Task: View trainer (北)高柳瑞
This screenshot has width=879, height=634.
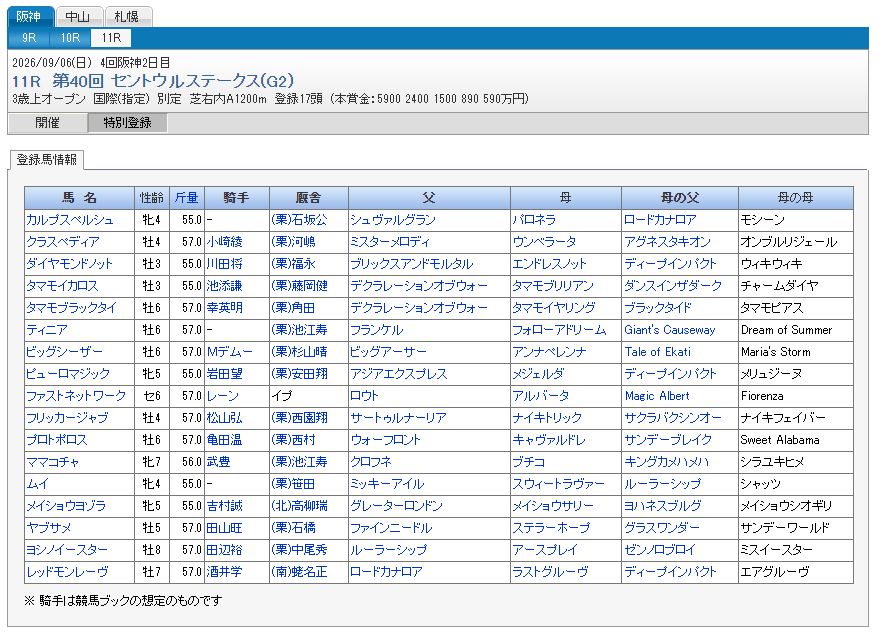Action: coord(299,506)
